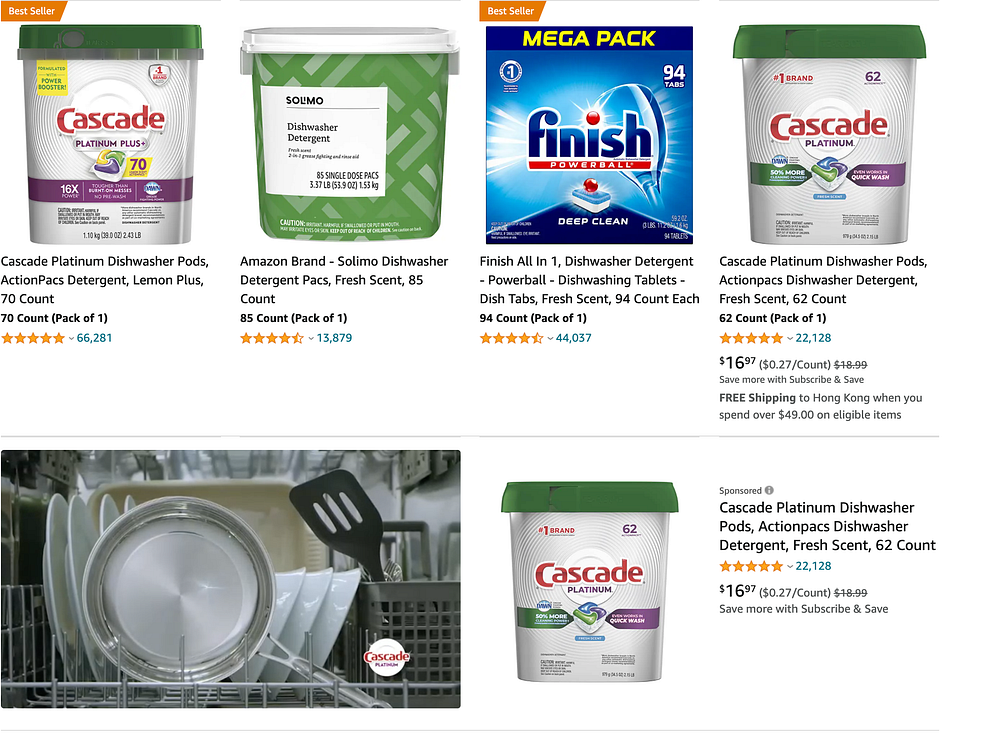Viewport: 1000px width, 737px height.
Task: Click the sponsored Cascade Platinum title link
Action: click(x=827, y=527)
